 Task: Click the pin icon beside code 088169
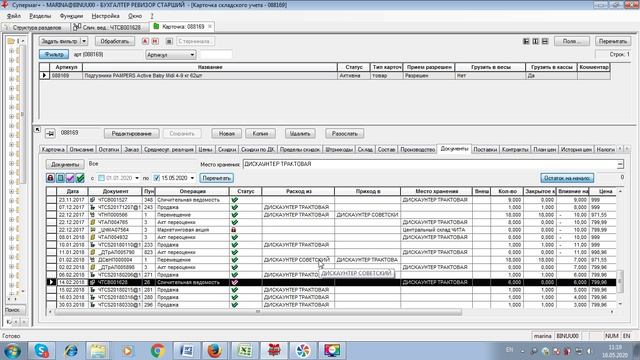[50, 133]
